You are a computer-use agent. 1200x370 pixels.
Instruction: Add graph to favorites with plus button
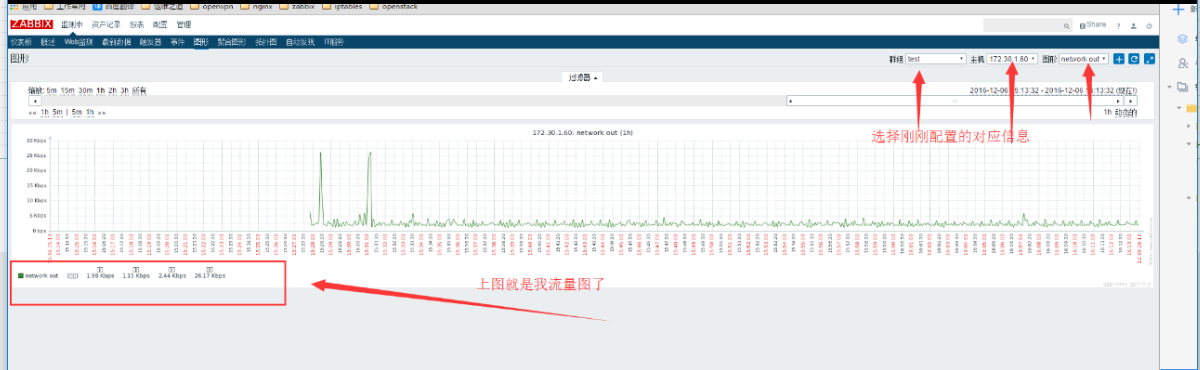(x=1119, y=59)
